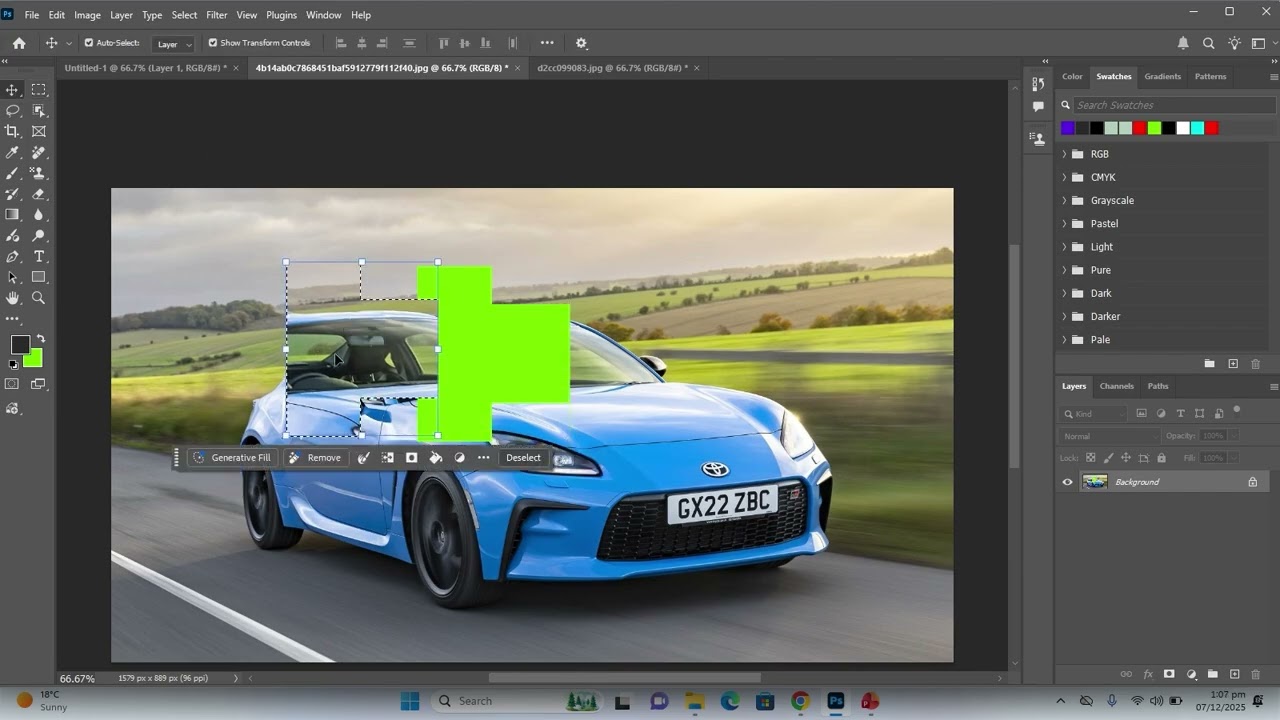
Task: Open the Edit Toolbar three-dots menu
Action: [x=13, y=319]
